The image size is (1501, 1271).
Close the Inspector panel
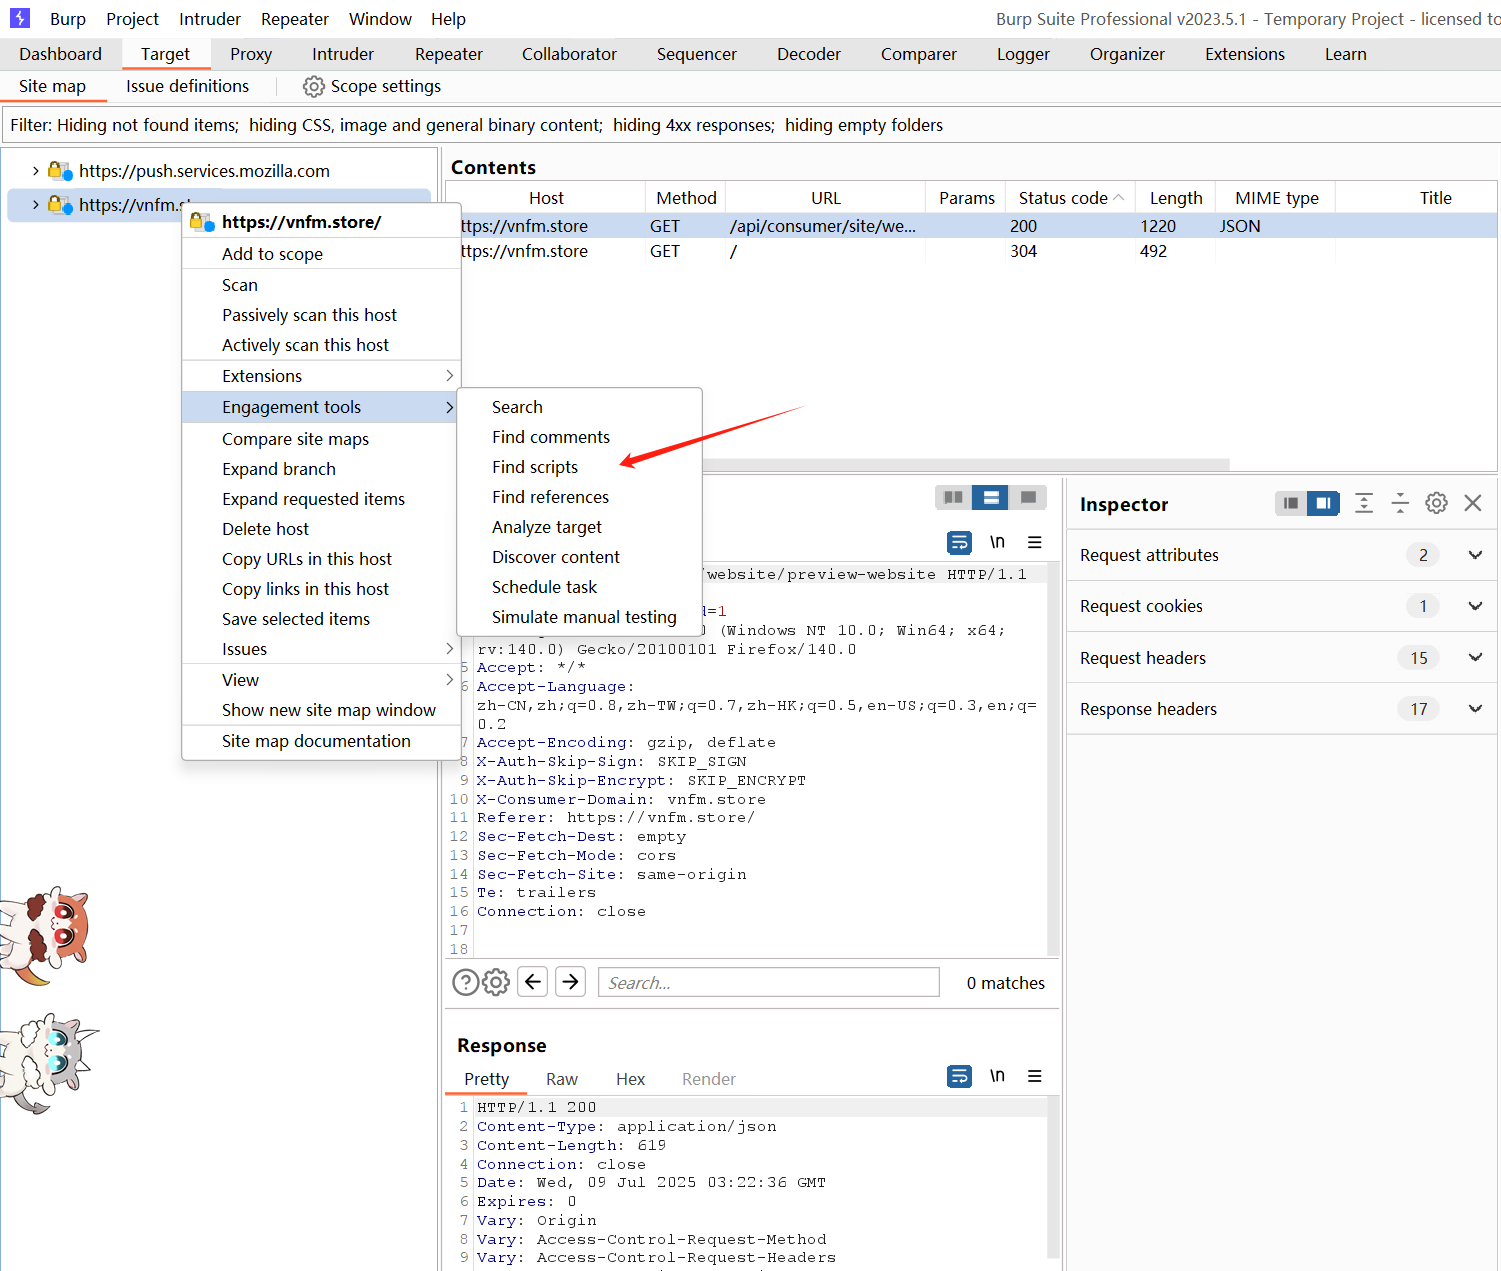coord(1473,503)
